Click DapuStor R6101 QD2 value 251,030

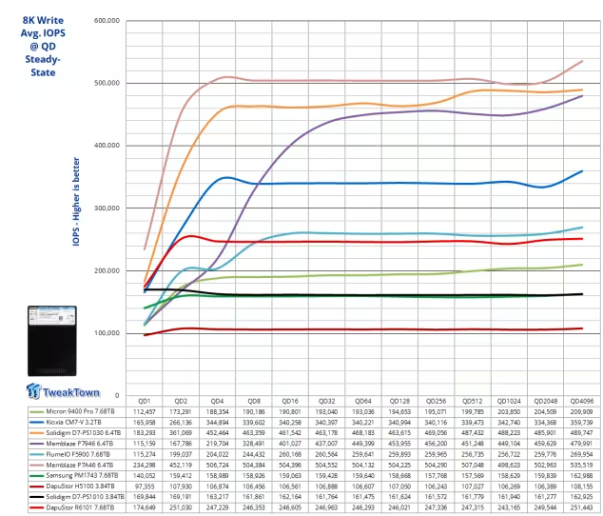point(180,508)
